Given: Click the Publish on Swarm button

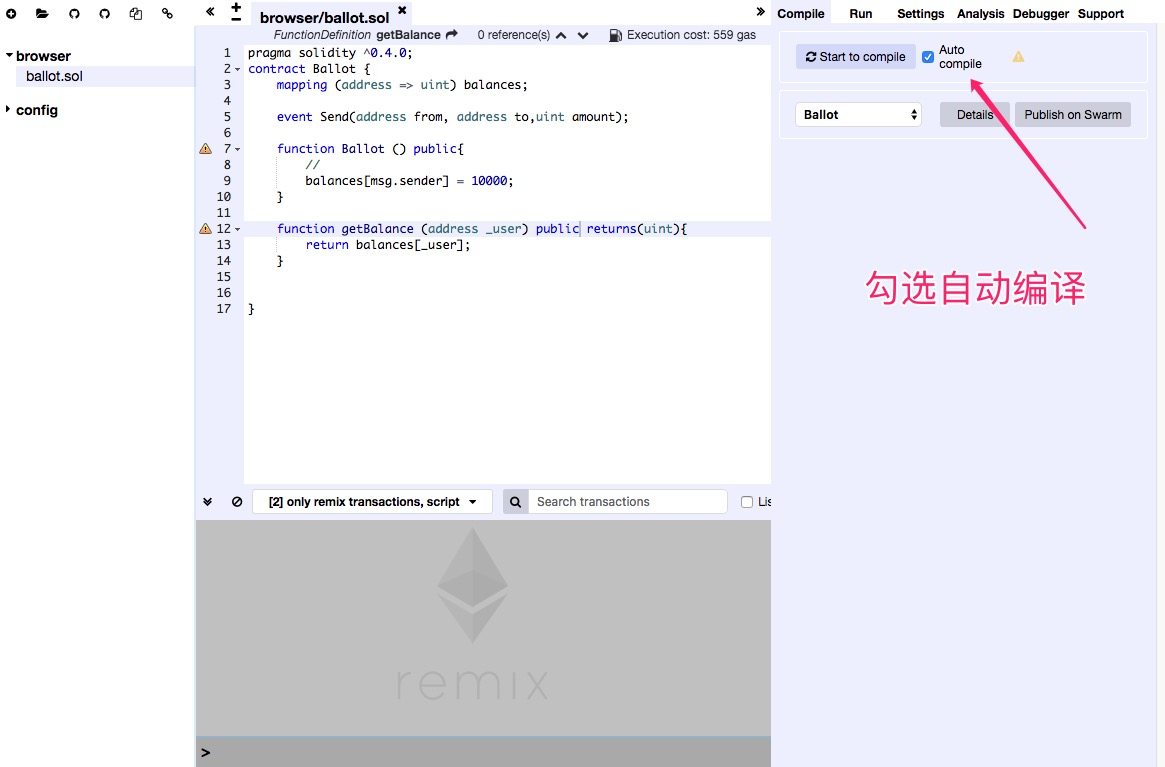Looking at the screenshot, I should click(1073, 114).
